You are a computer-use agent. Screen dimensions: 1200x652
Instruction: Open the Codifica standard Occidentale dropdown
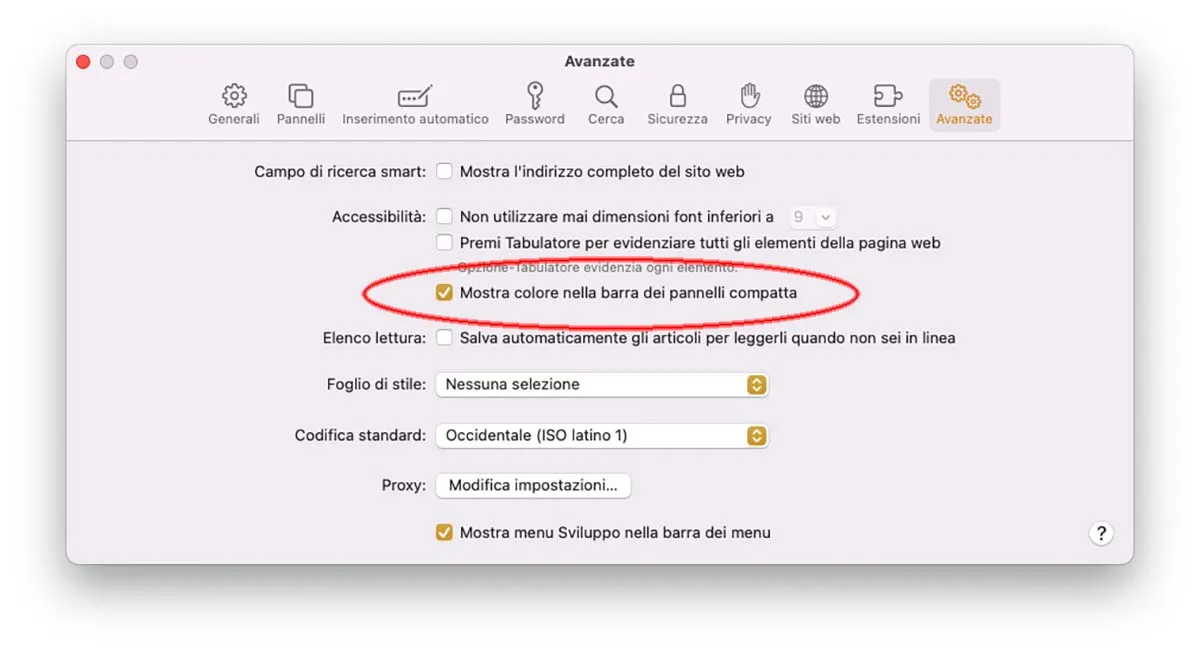point(601,436)
